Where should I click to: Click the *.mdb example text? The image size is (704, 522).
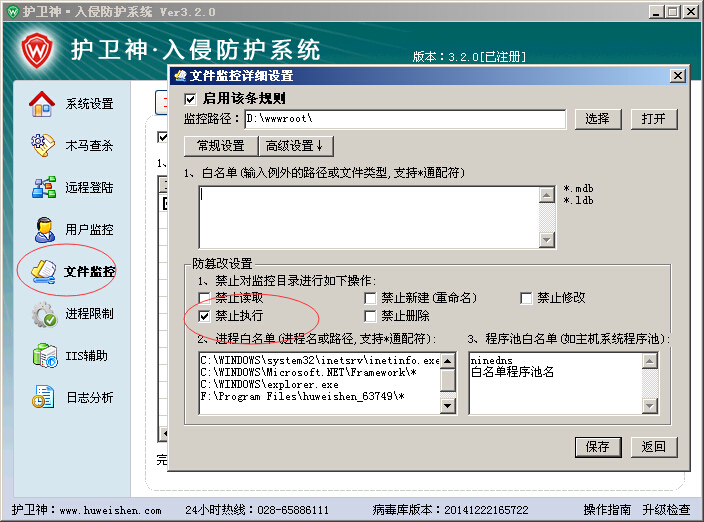[578, 189]
